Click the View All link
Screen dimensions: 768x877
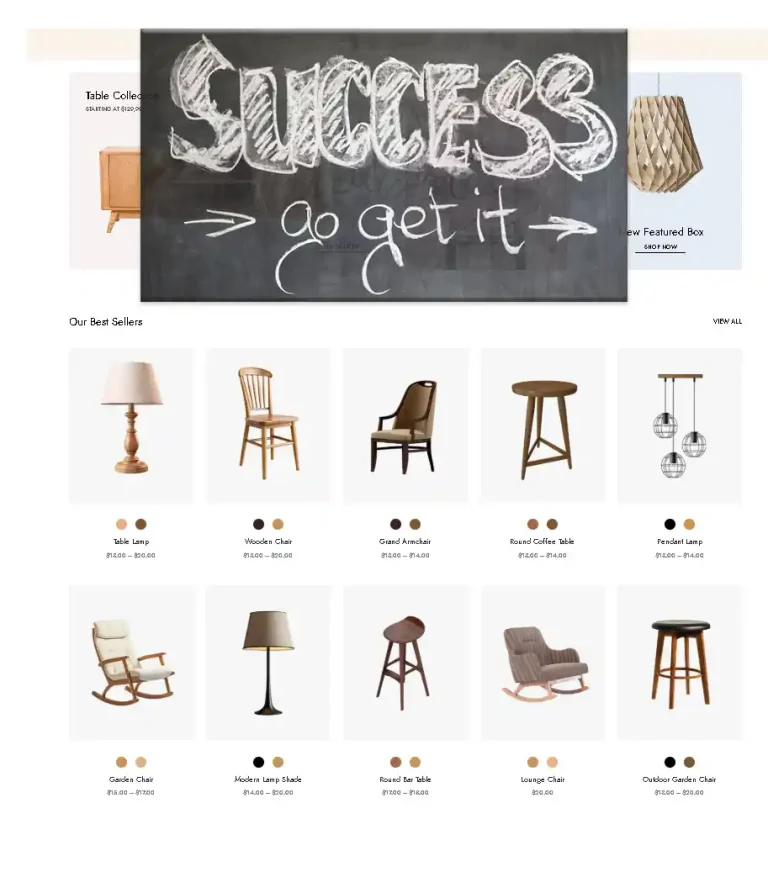tap(727, 322)
